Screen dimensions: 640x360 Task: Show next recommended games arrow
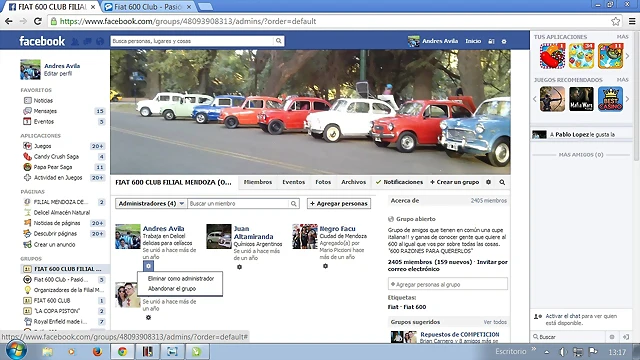click(x=628, y=99)
